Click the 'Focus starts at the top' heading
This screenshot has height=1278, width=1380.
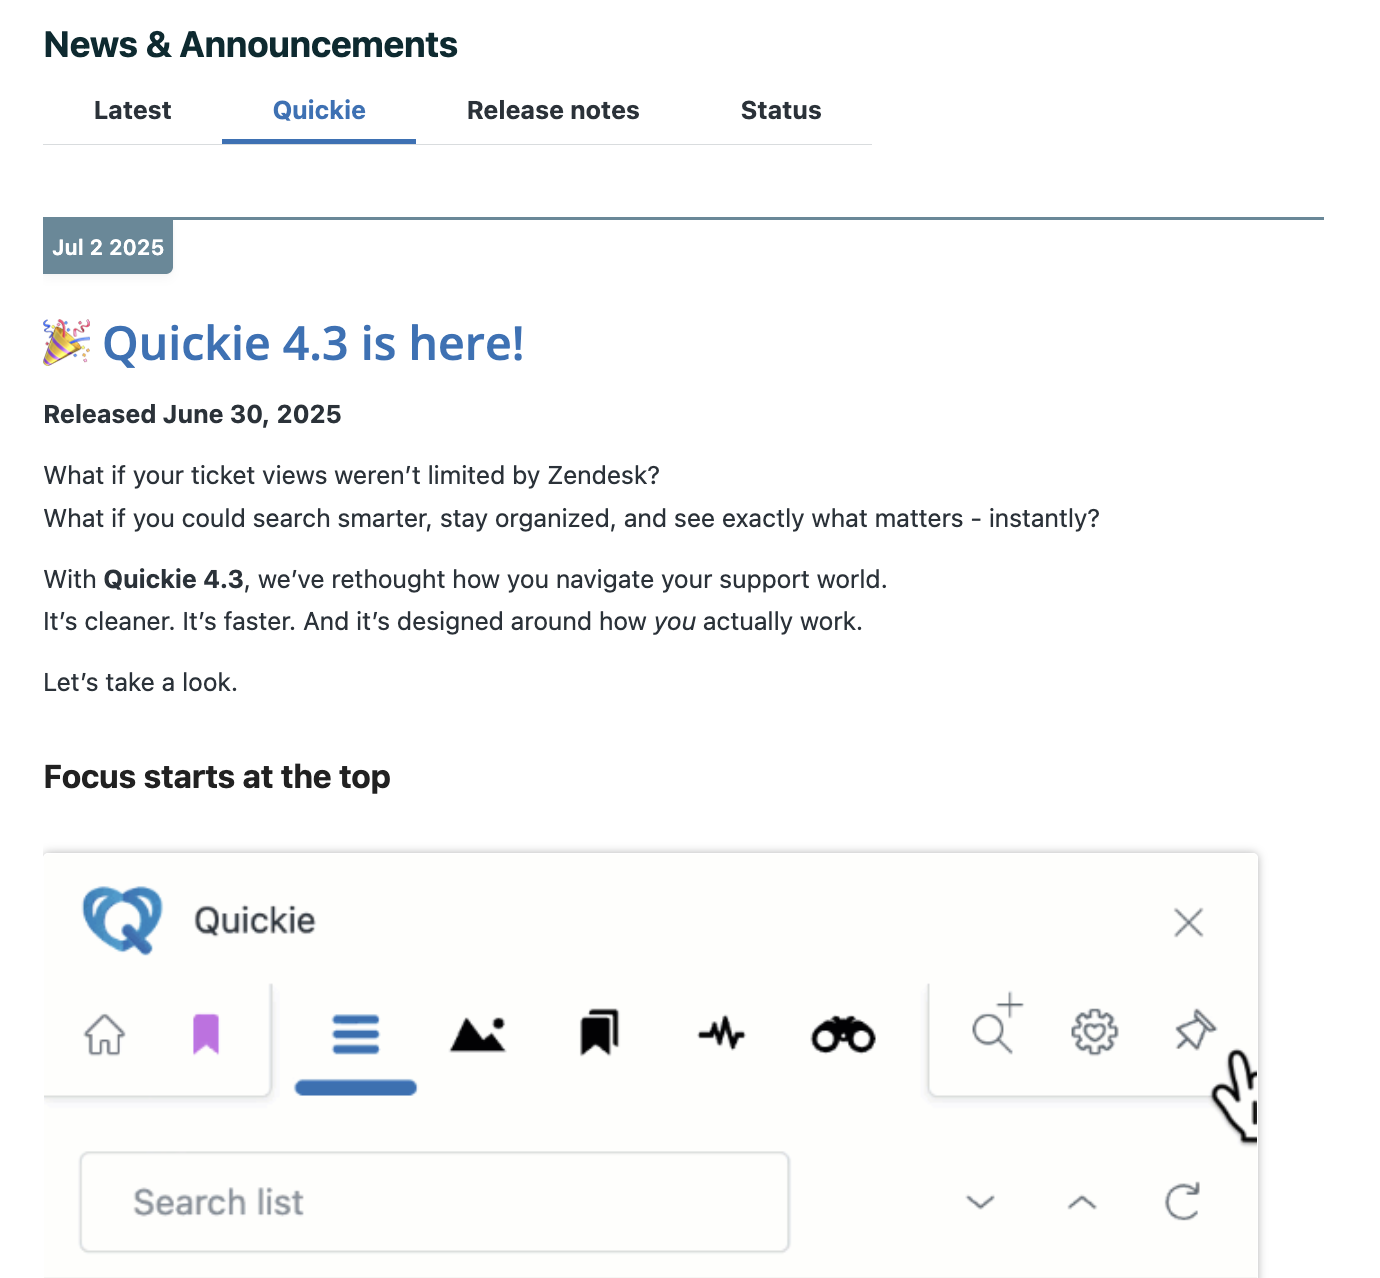217,777
